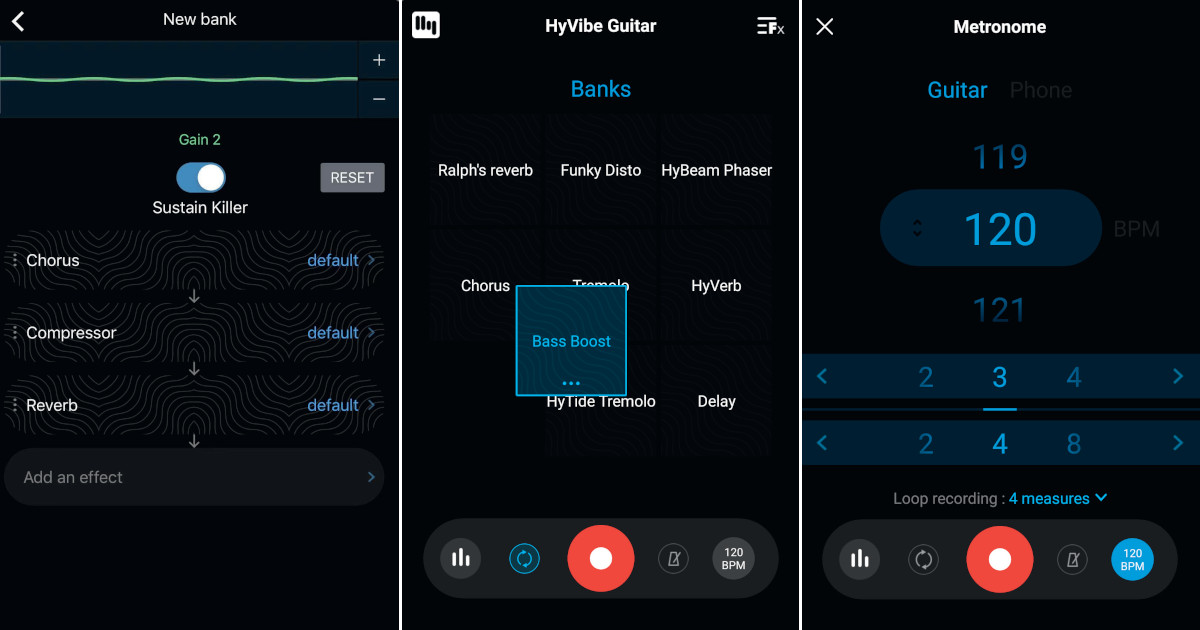Decrease gain with the minus button
The height and width of the screenshot is (630, 1200).
379,99
